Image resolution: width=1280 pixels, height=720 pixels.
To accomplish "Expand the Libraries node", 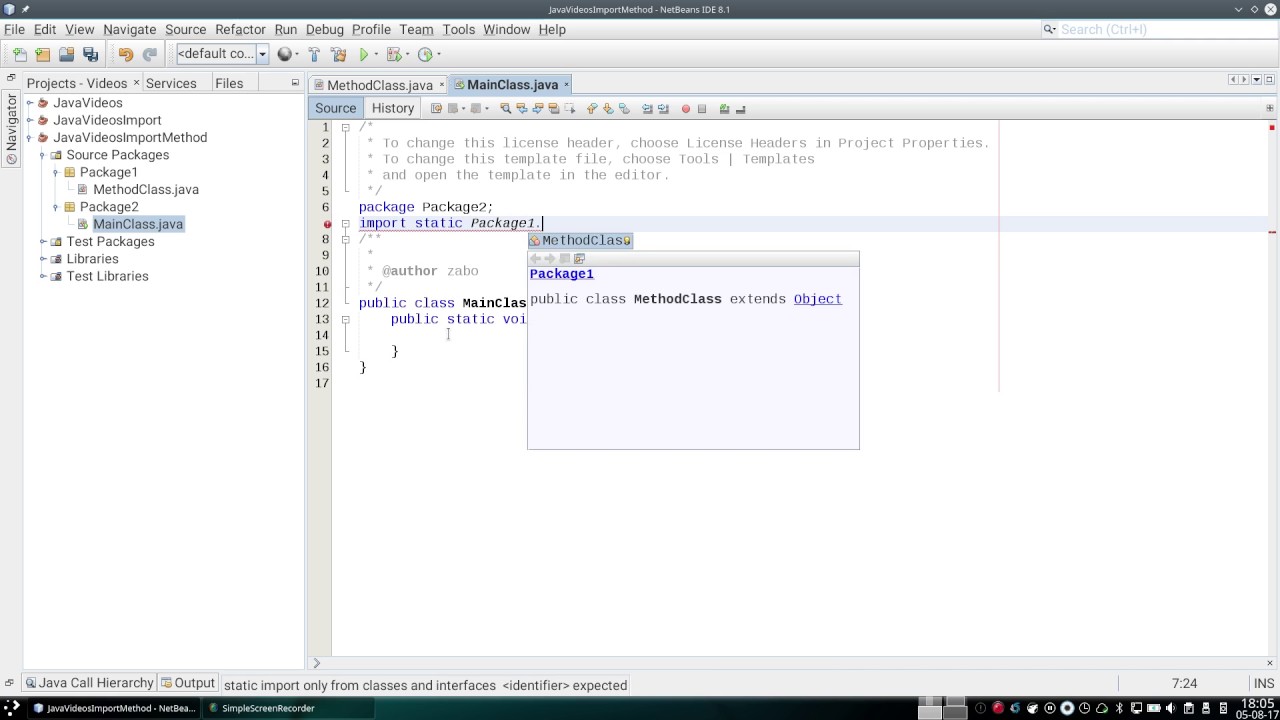I will [x=43, y=259].
